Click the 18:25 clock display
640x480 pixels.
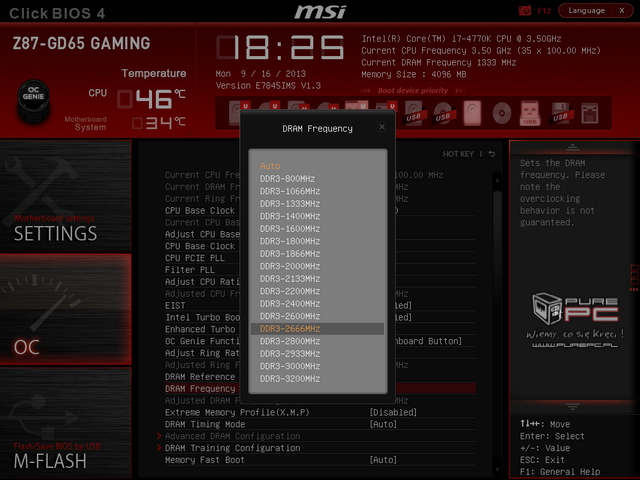[280, 47]
